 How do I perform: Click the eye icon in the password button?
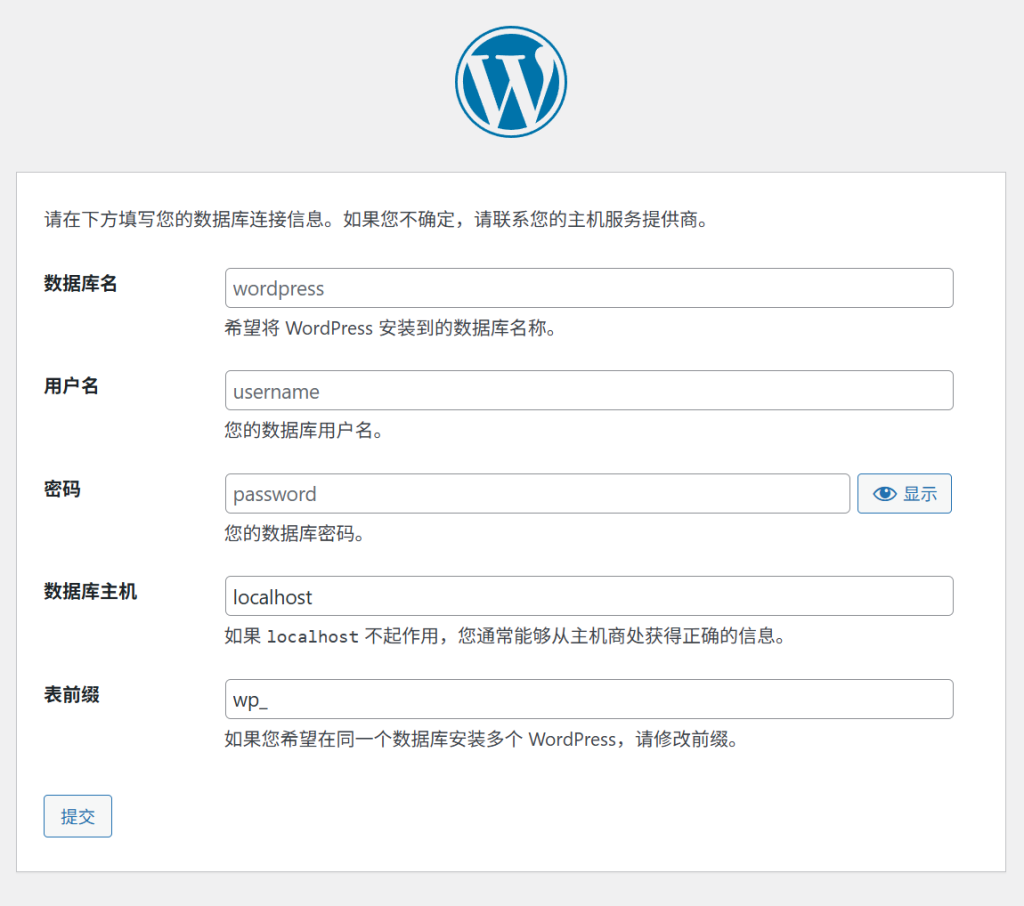click(884, 494)
